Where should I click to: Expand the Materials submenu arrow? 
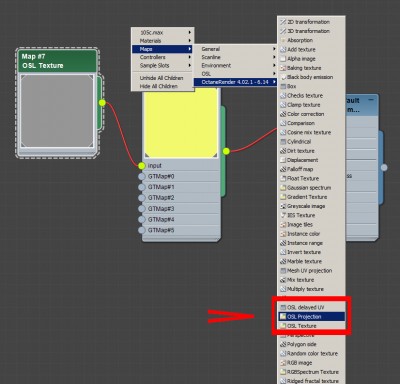190,41
